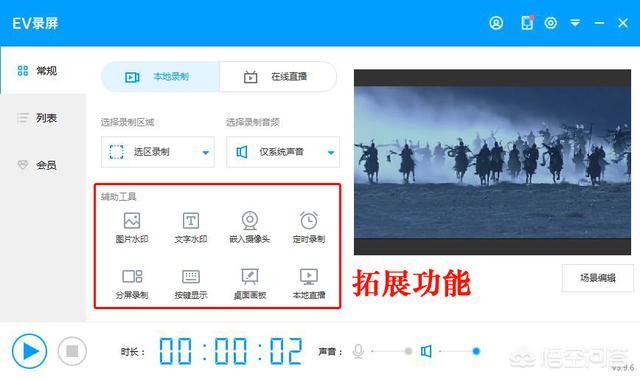Screen dimensions: 640x380
Task: Open the 本地直播 tool
Action: click(309, 284)
